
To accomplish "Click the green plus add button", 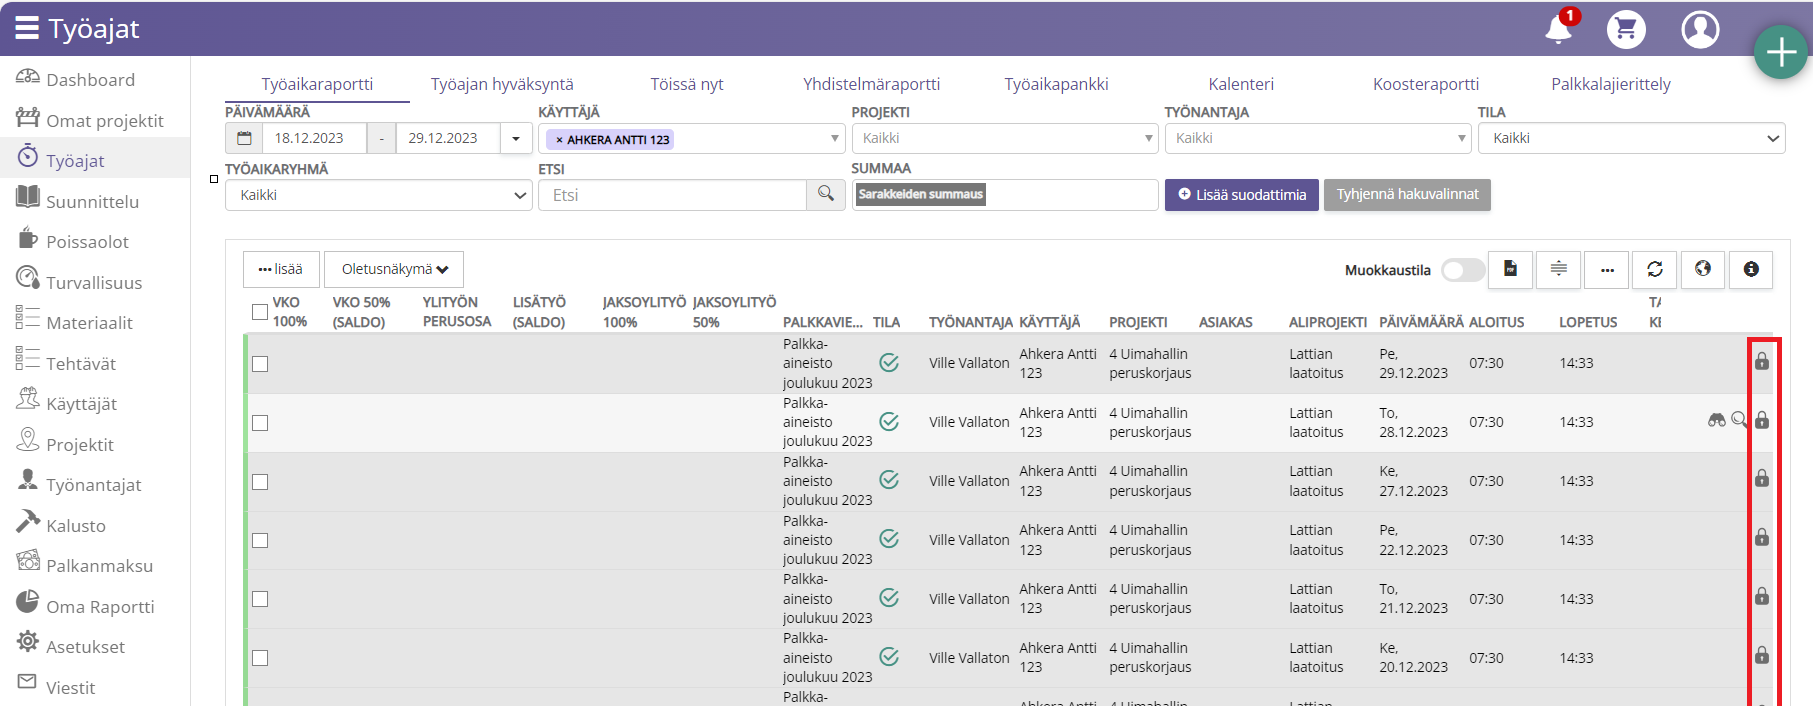I will pos(1781,52).
